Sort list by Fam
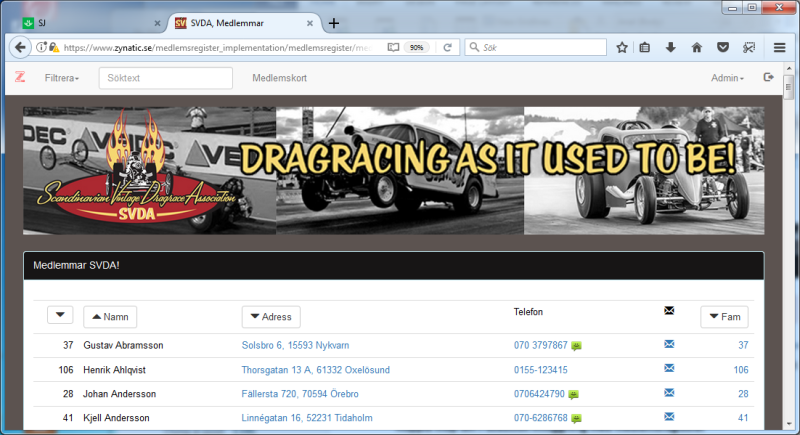800x435 pixels. 724,317
